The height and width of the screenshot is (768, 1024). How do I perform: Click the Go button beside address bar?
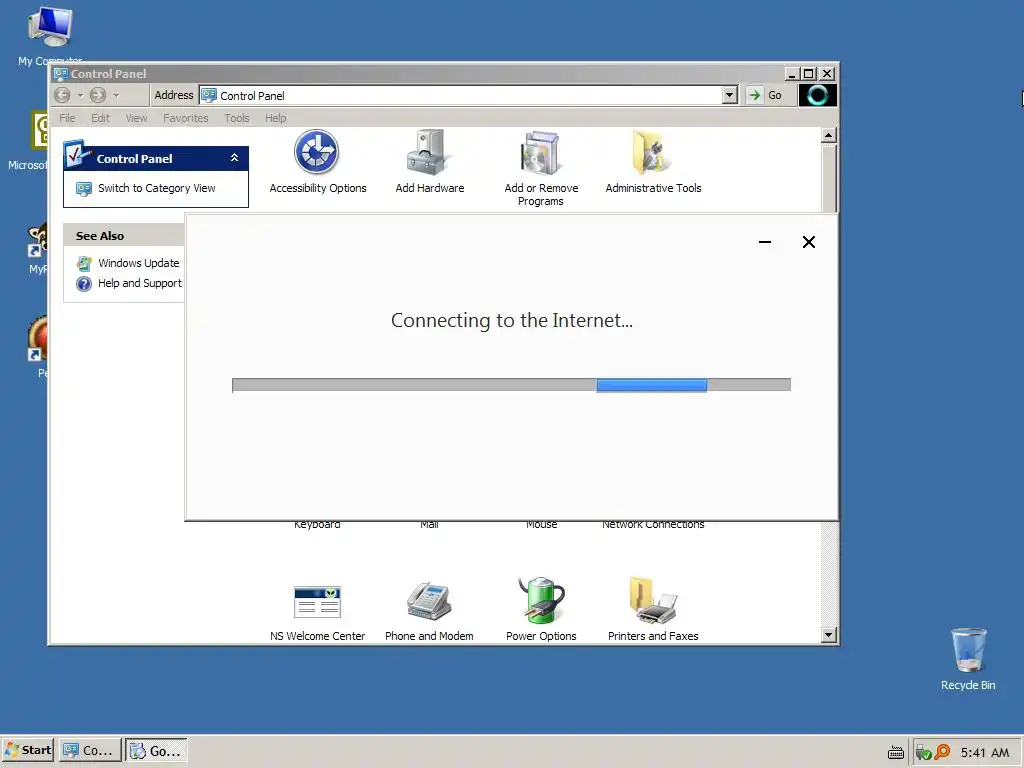(x=765, y=95)
